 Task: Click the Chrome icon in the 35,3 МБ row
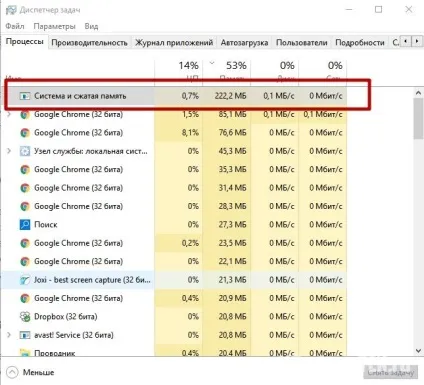(25, 170)
